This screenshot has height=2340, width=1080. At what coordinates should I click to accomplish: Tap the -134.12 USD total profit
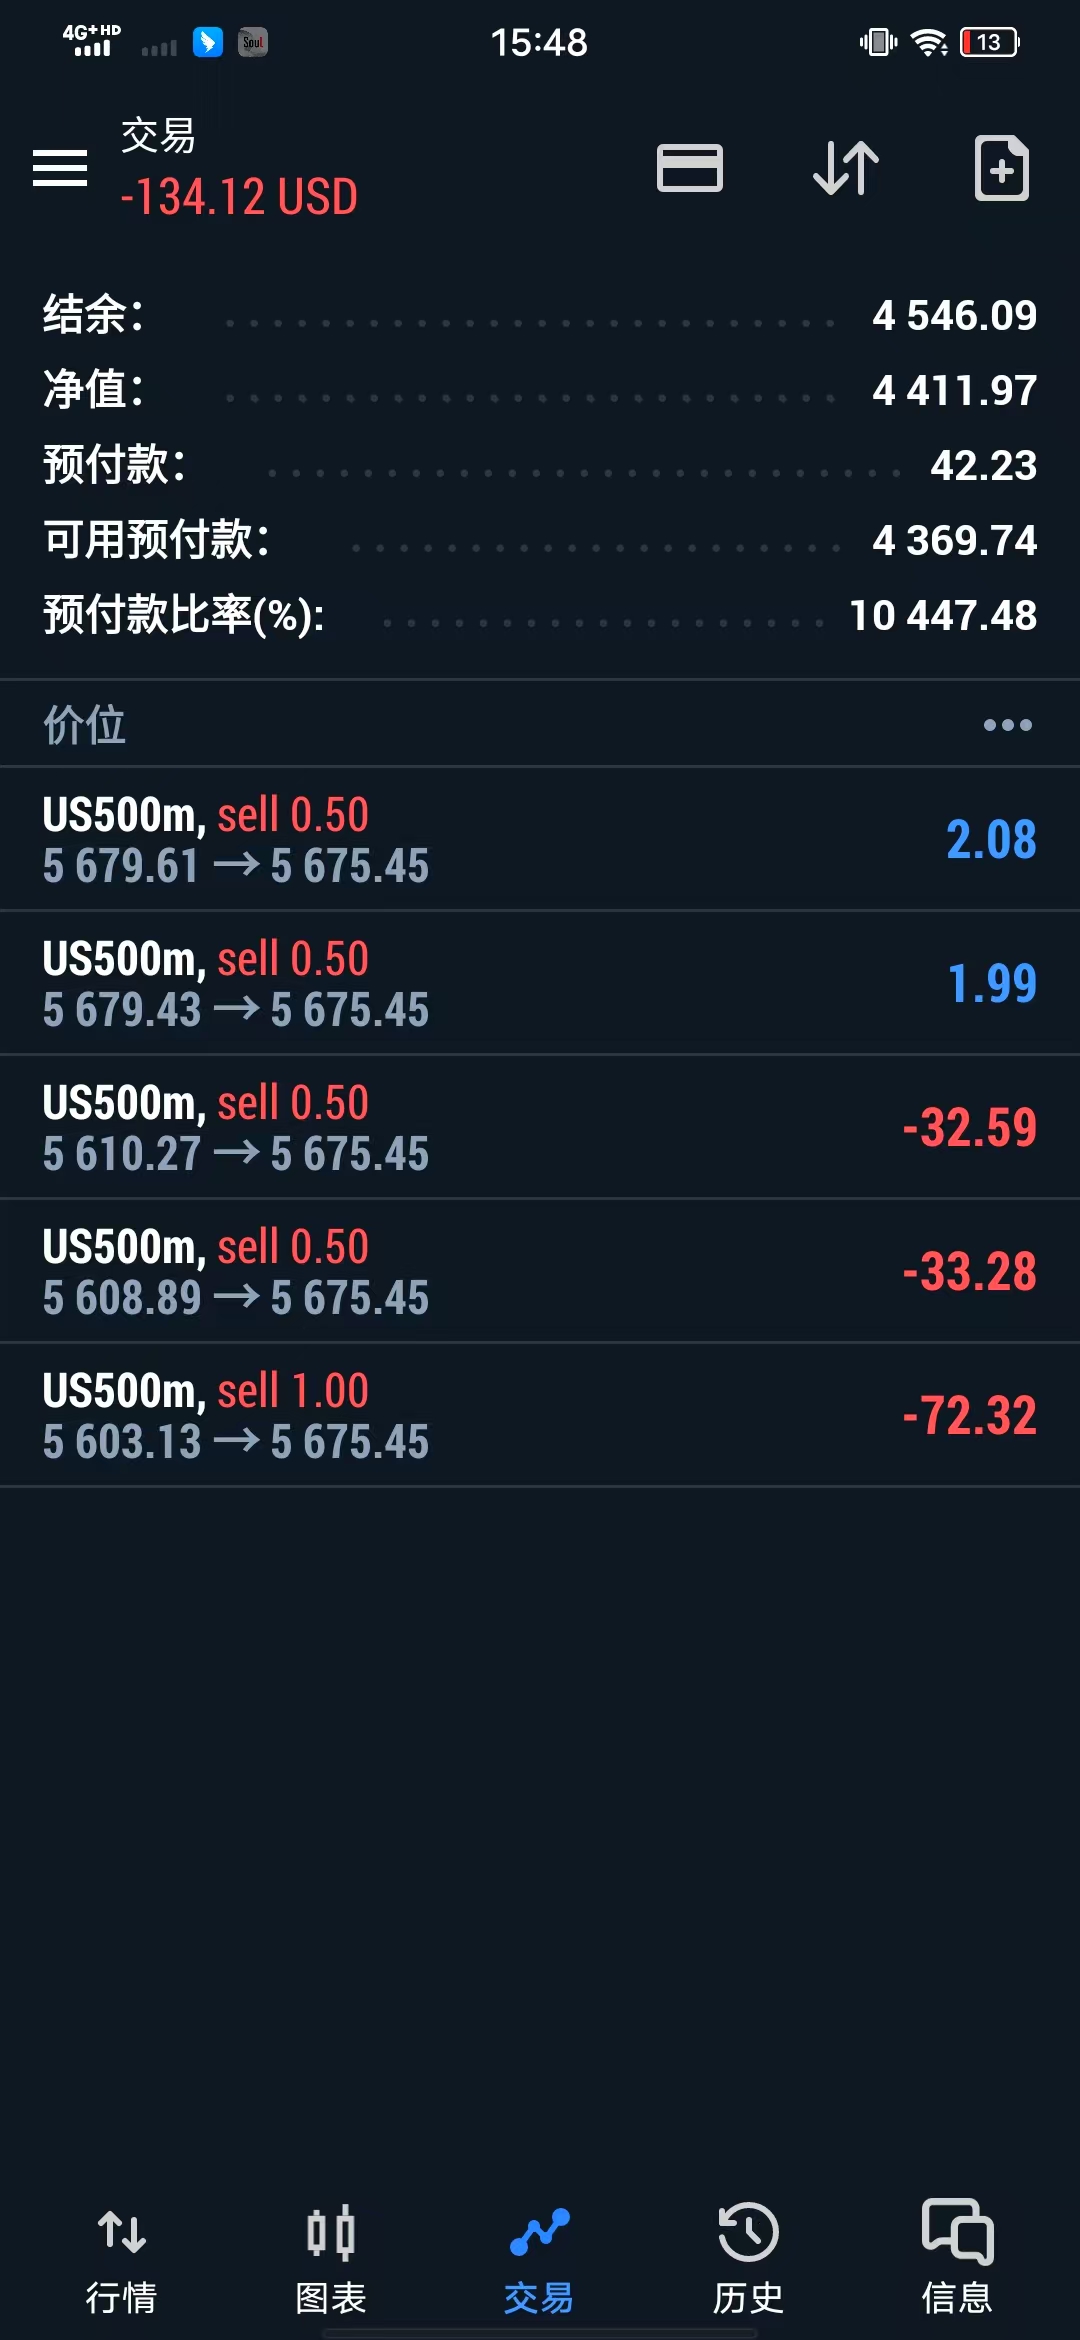(239, 197)
